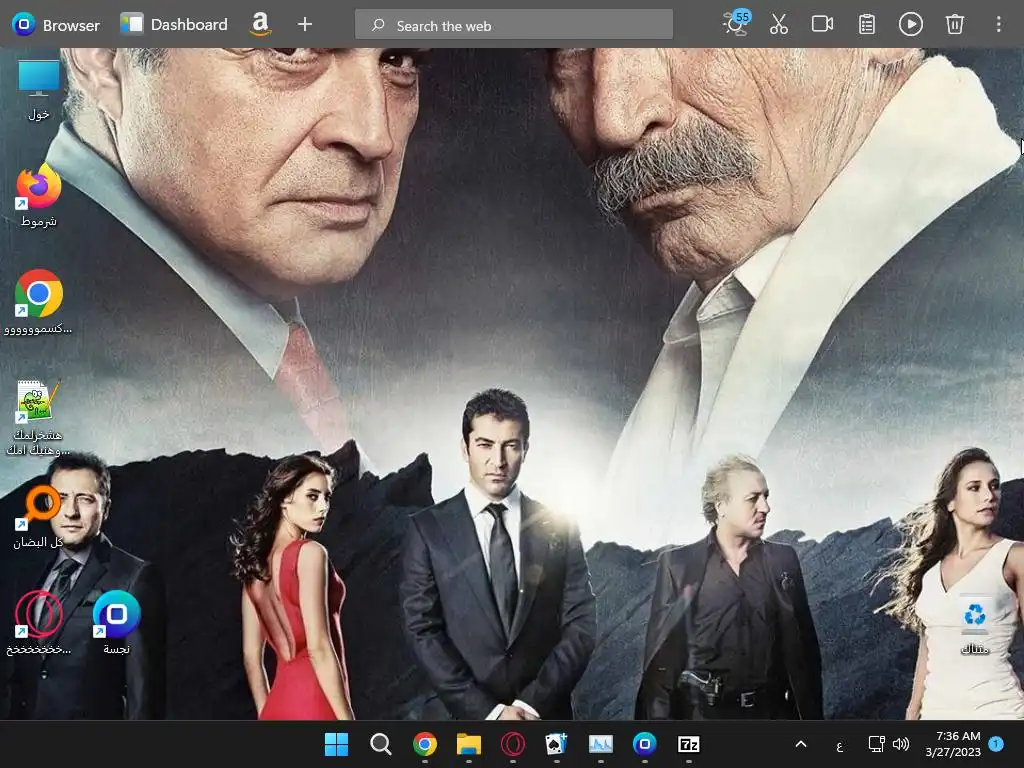
Task: Open Solitaire cards app from taskbar
Action: (556, 744)
